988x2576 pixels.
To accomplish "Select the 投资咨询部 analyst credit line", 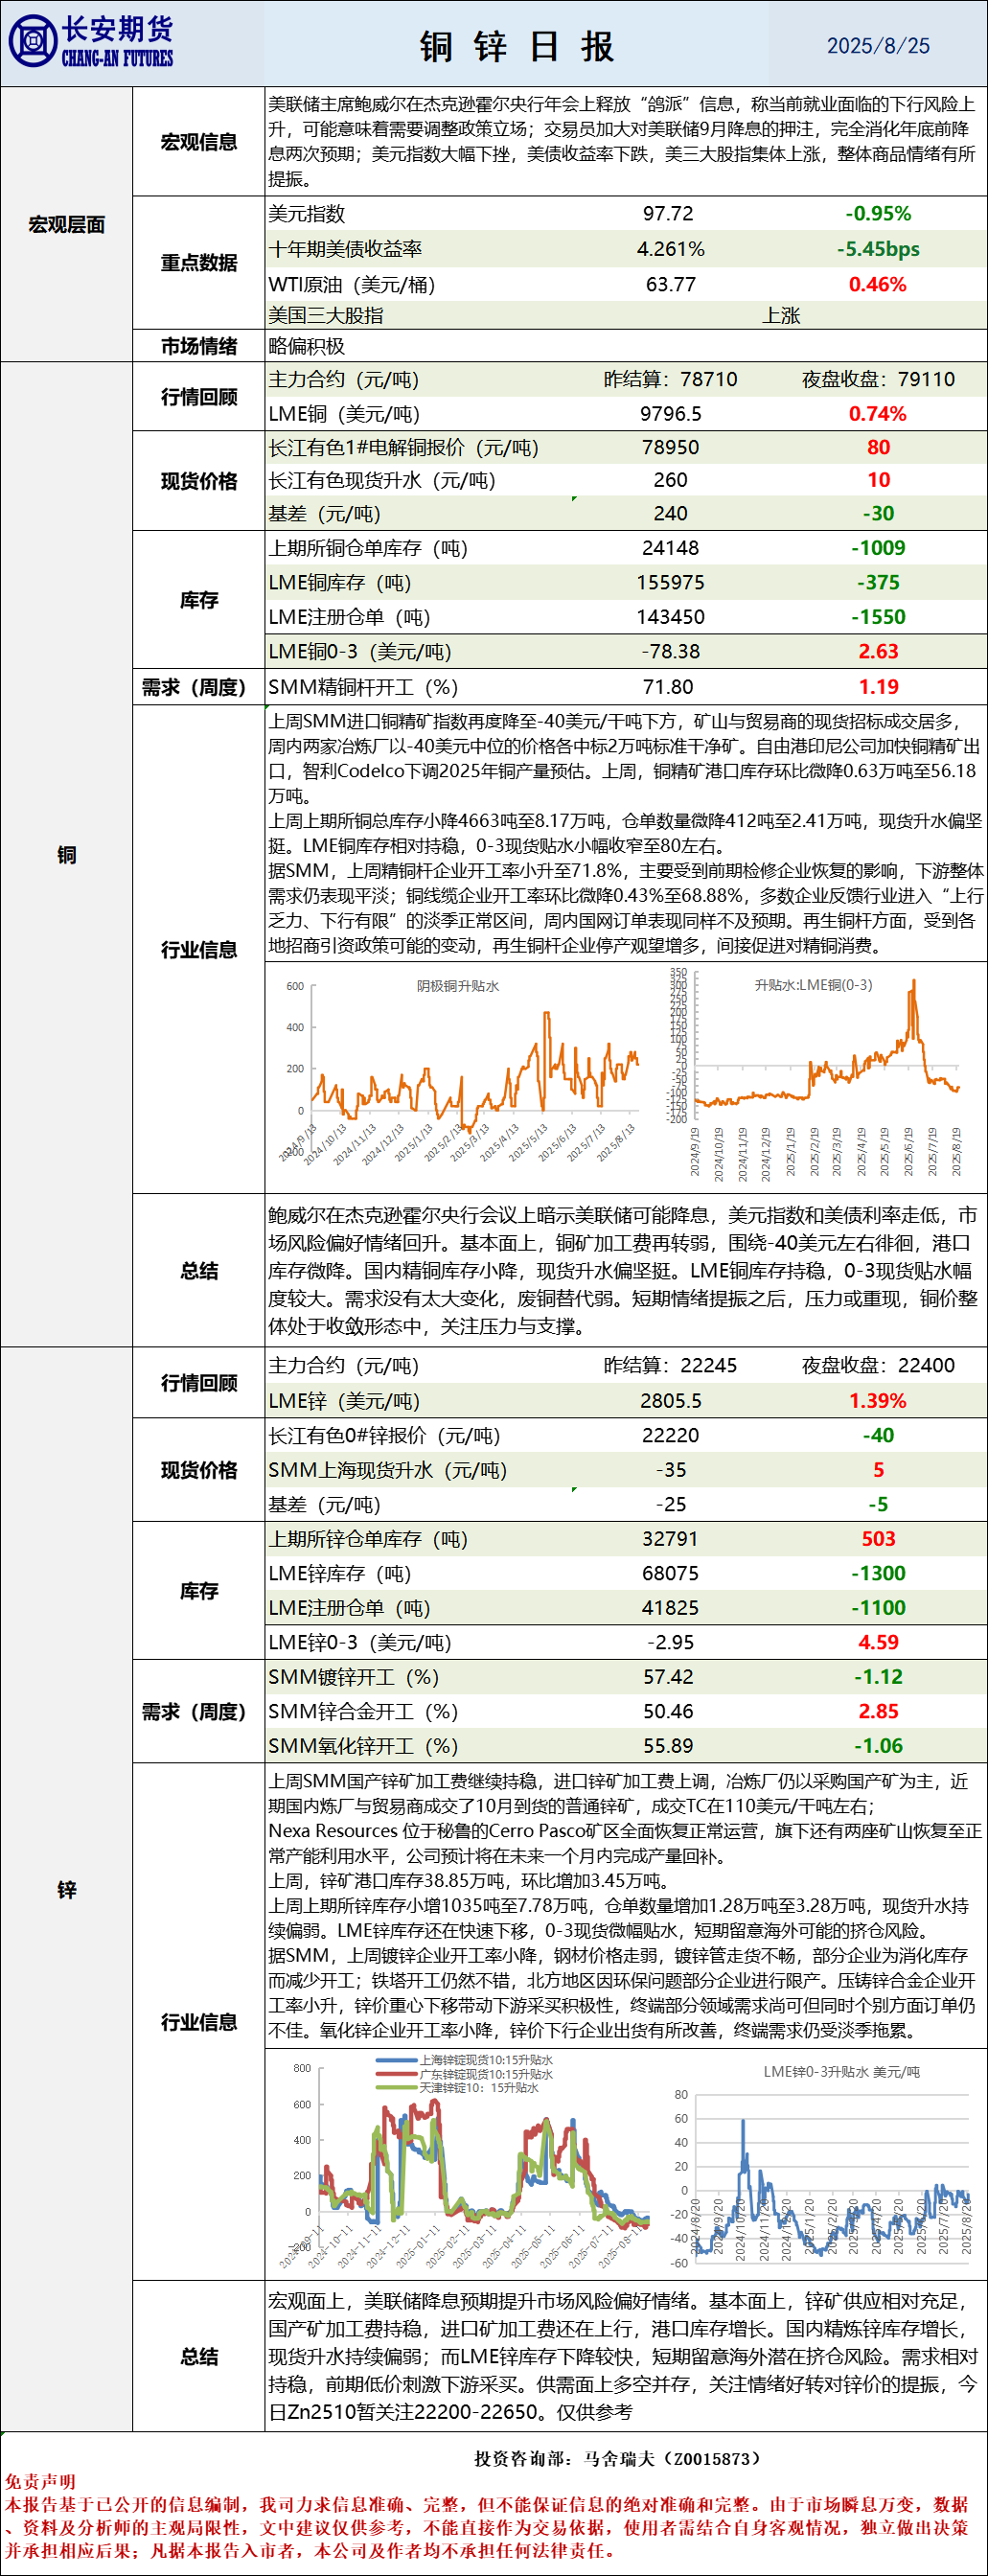I will [617, 2458].
